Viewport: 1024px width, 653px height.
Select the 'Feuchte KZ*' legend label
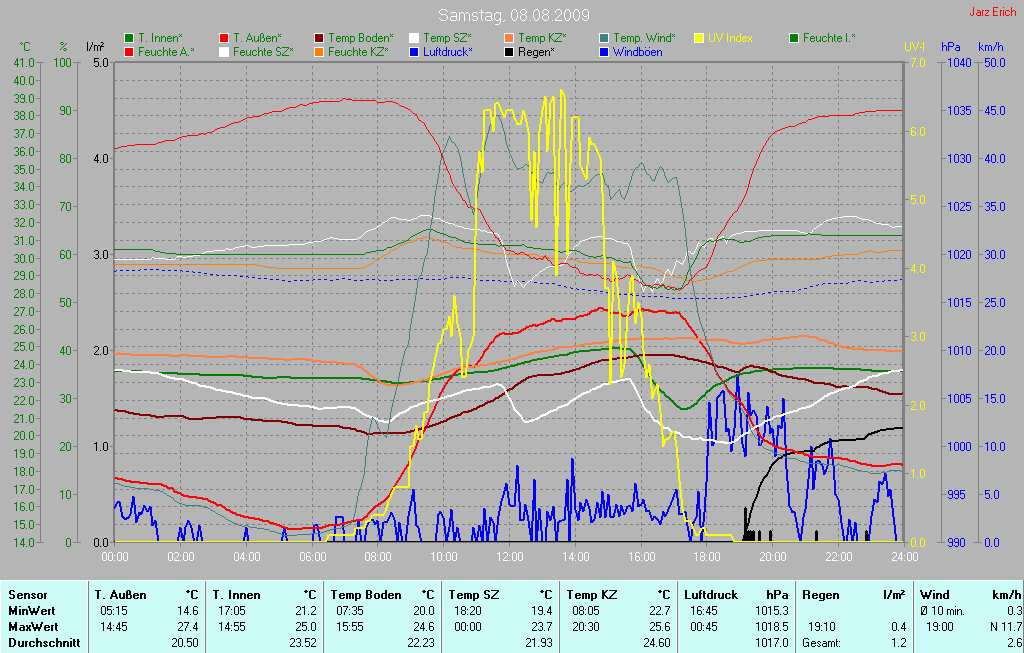[x=359, y=52]
